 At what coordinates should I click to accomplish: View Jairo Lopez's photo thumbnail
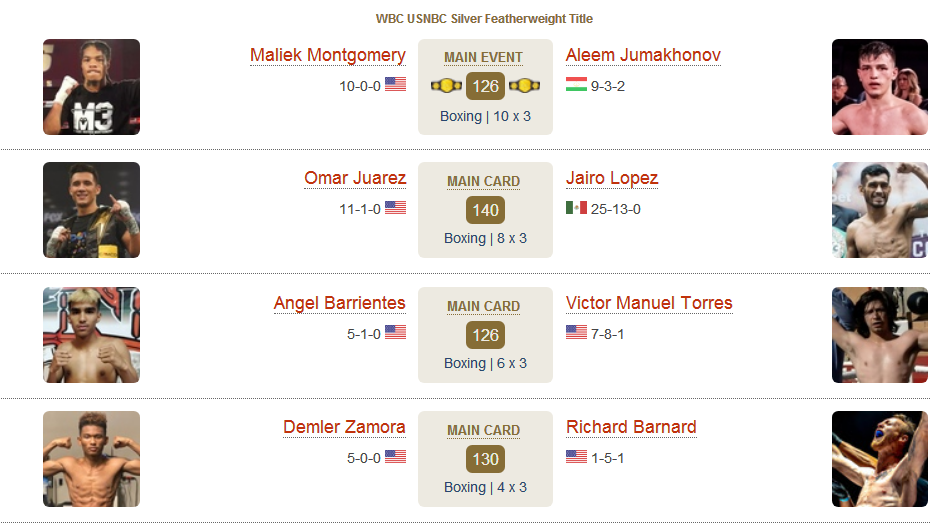pyautogui.click(x=880, y=210)
